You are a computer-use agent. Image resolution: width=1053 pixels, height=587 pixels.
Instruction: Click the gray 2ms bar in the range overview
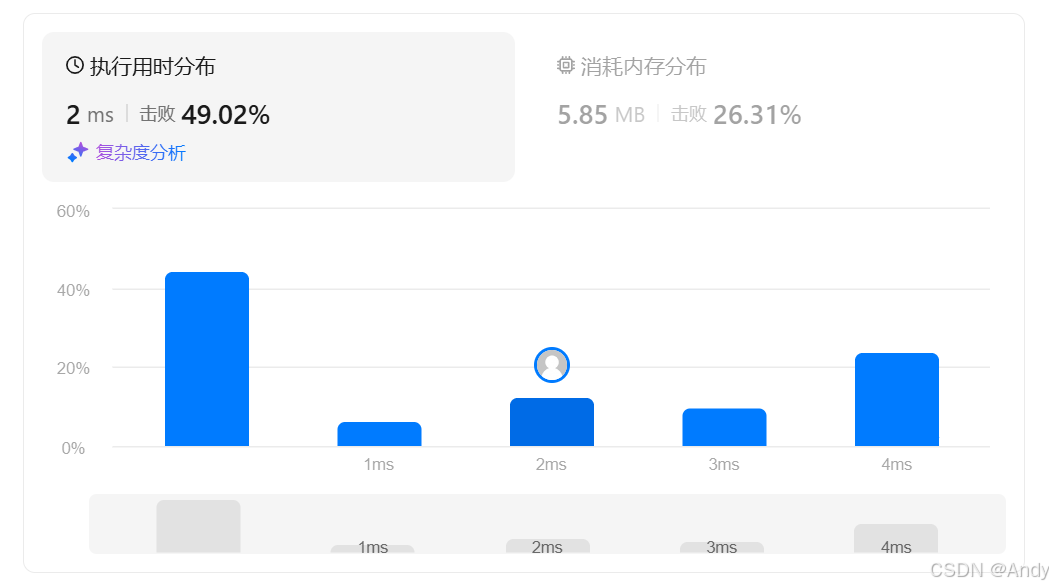(547, 546)
